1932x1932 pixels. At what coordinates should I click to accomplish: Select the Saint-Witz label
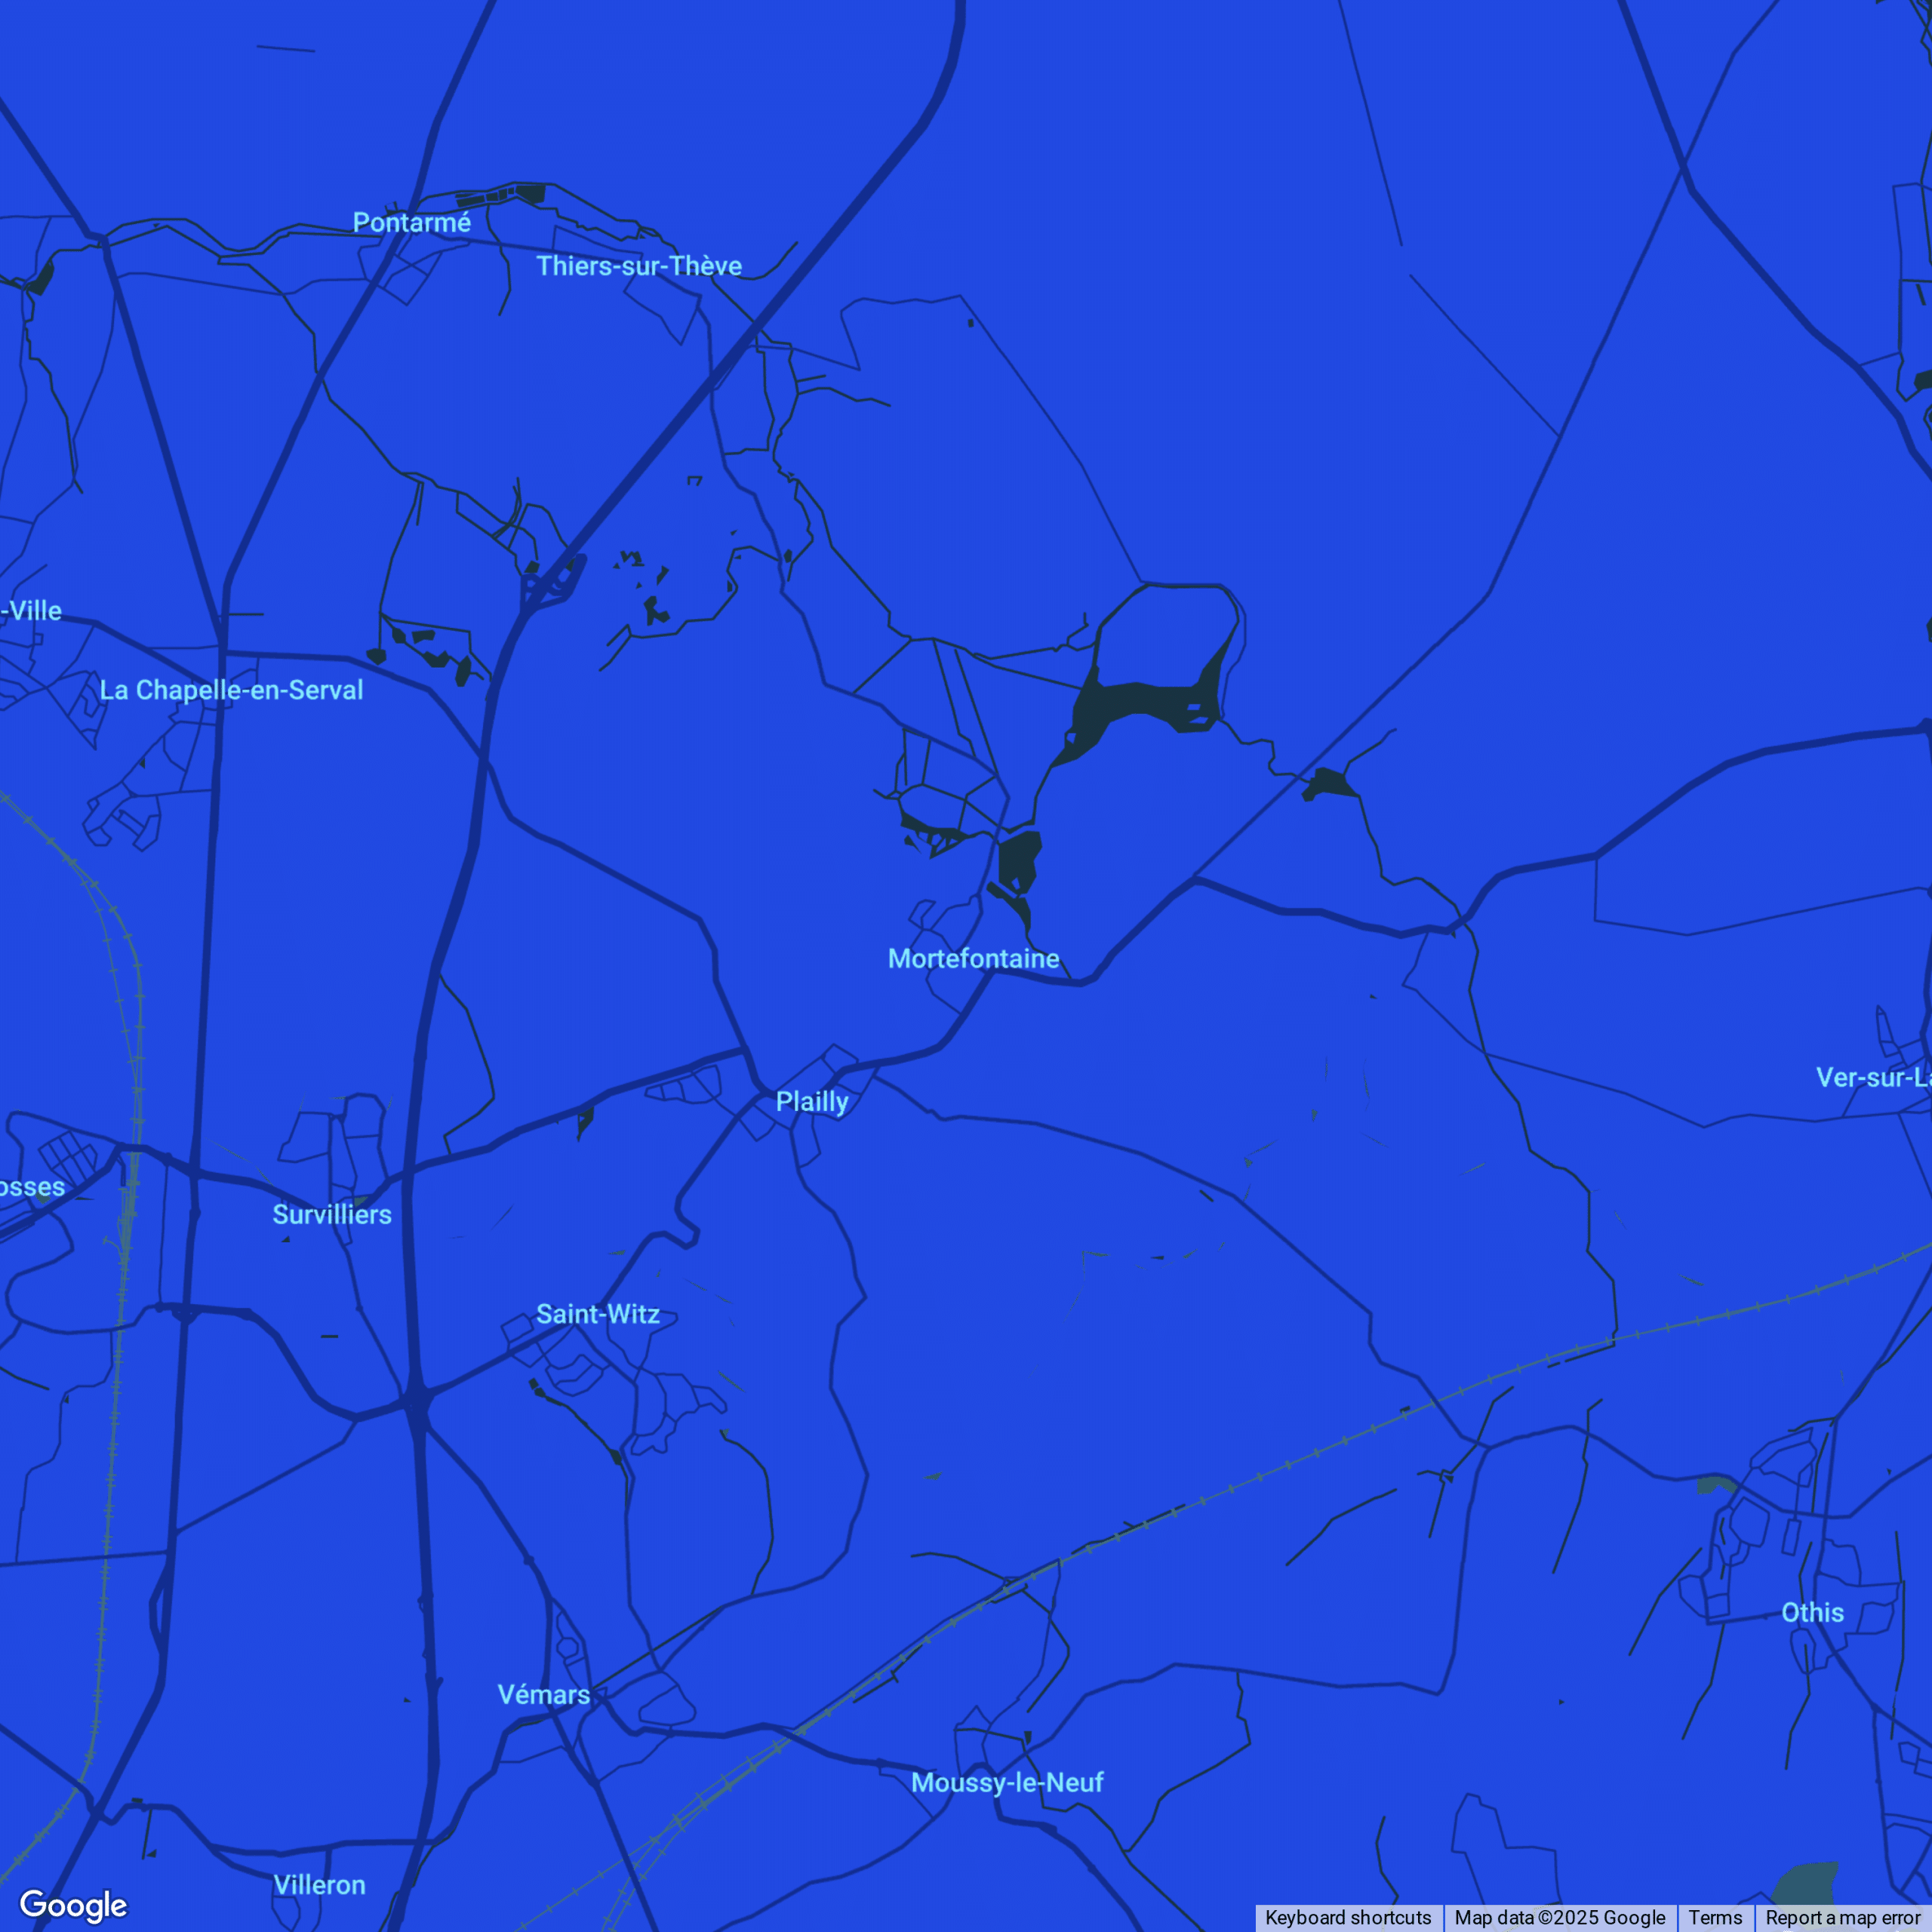pyautogui.click(x=598, y=1314)
